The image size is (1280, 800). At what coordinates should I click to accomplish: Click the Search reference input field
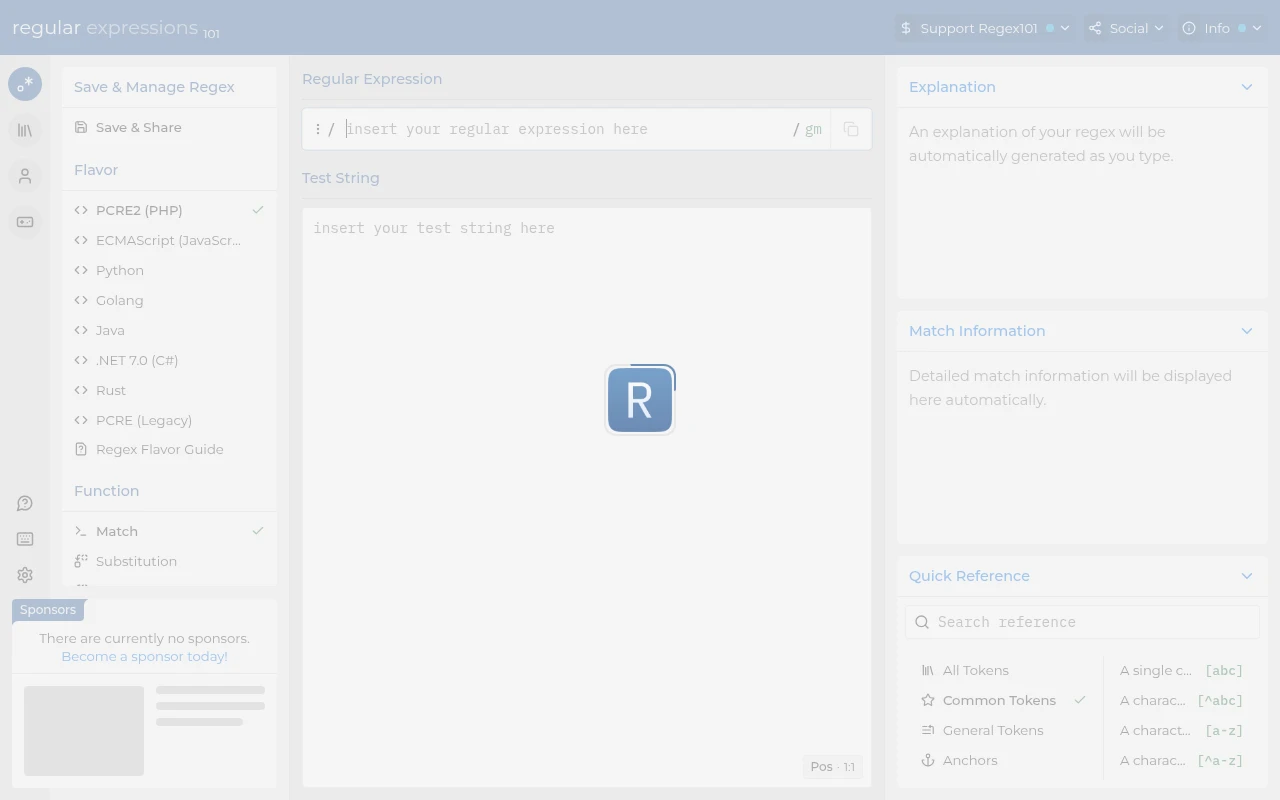(1090, 622)
